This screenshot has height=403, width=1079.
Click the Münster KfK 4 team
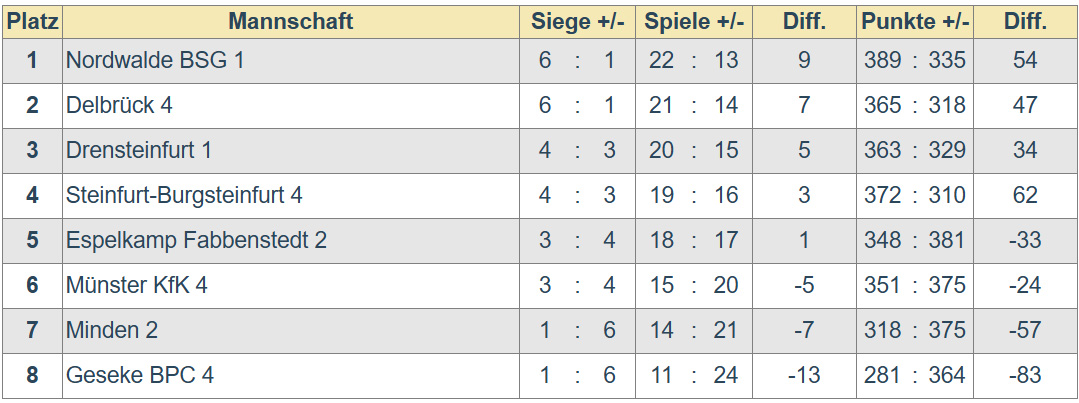click(x=137, y=285)
